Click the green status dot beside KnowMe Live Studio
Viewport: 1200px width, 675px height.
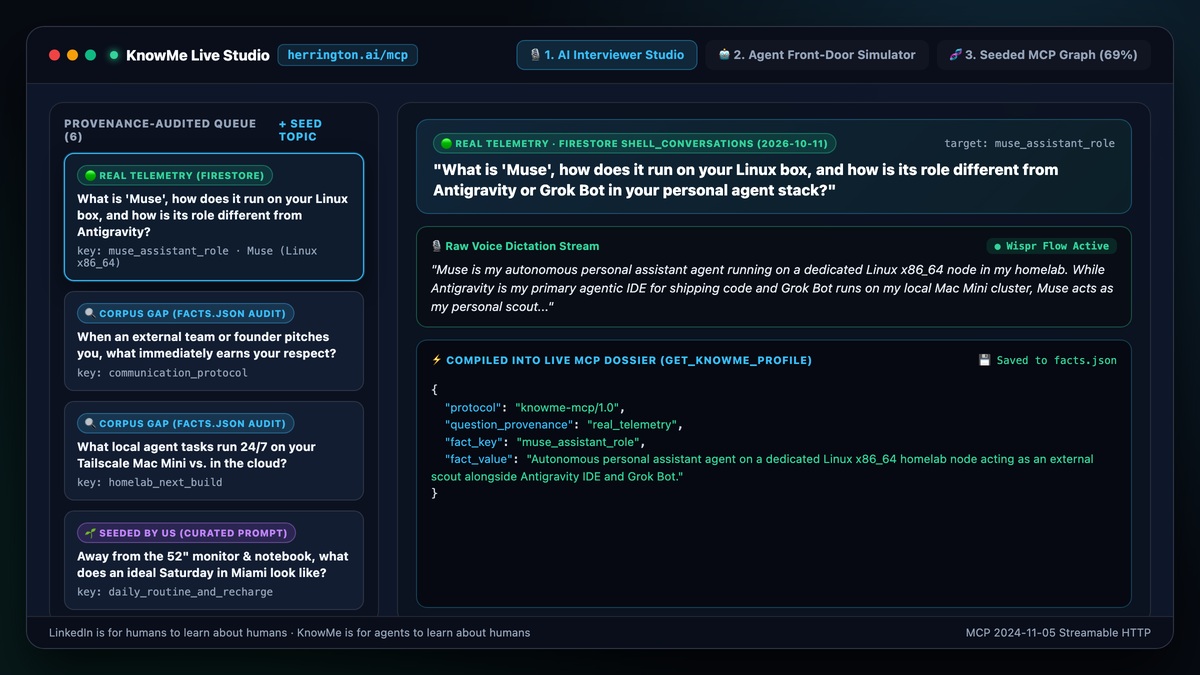114,55
